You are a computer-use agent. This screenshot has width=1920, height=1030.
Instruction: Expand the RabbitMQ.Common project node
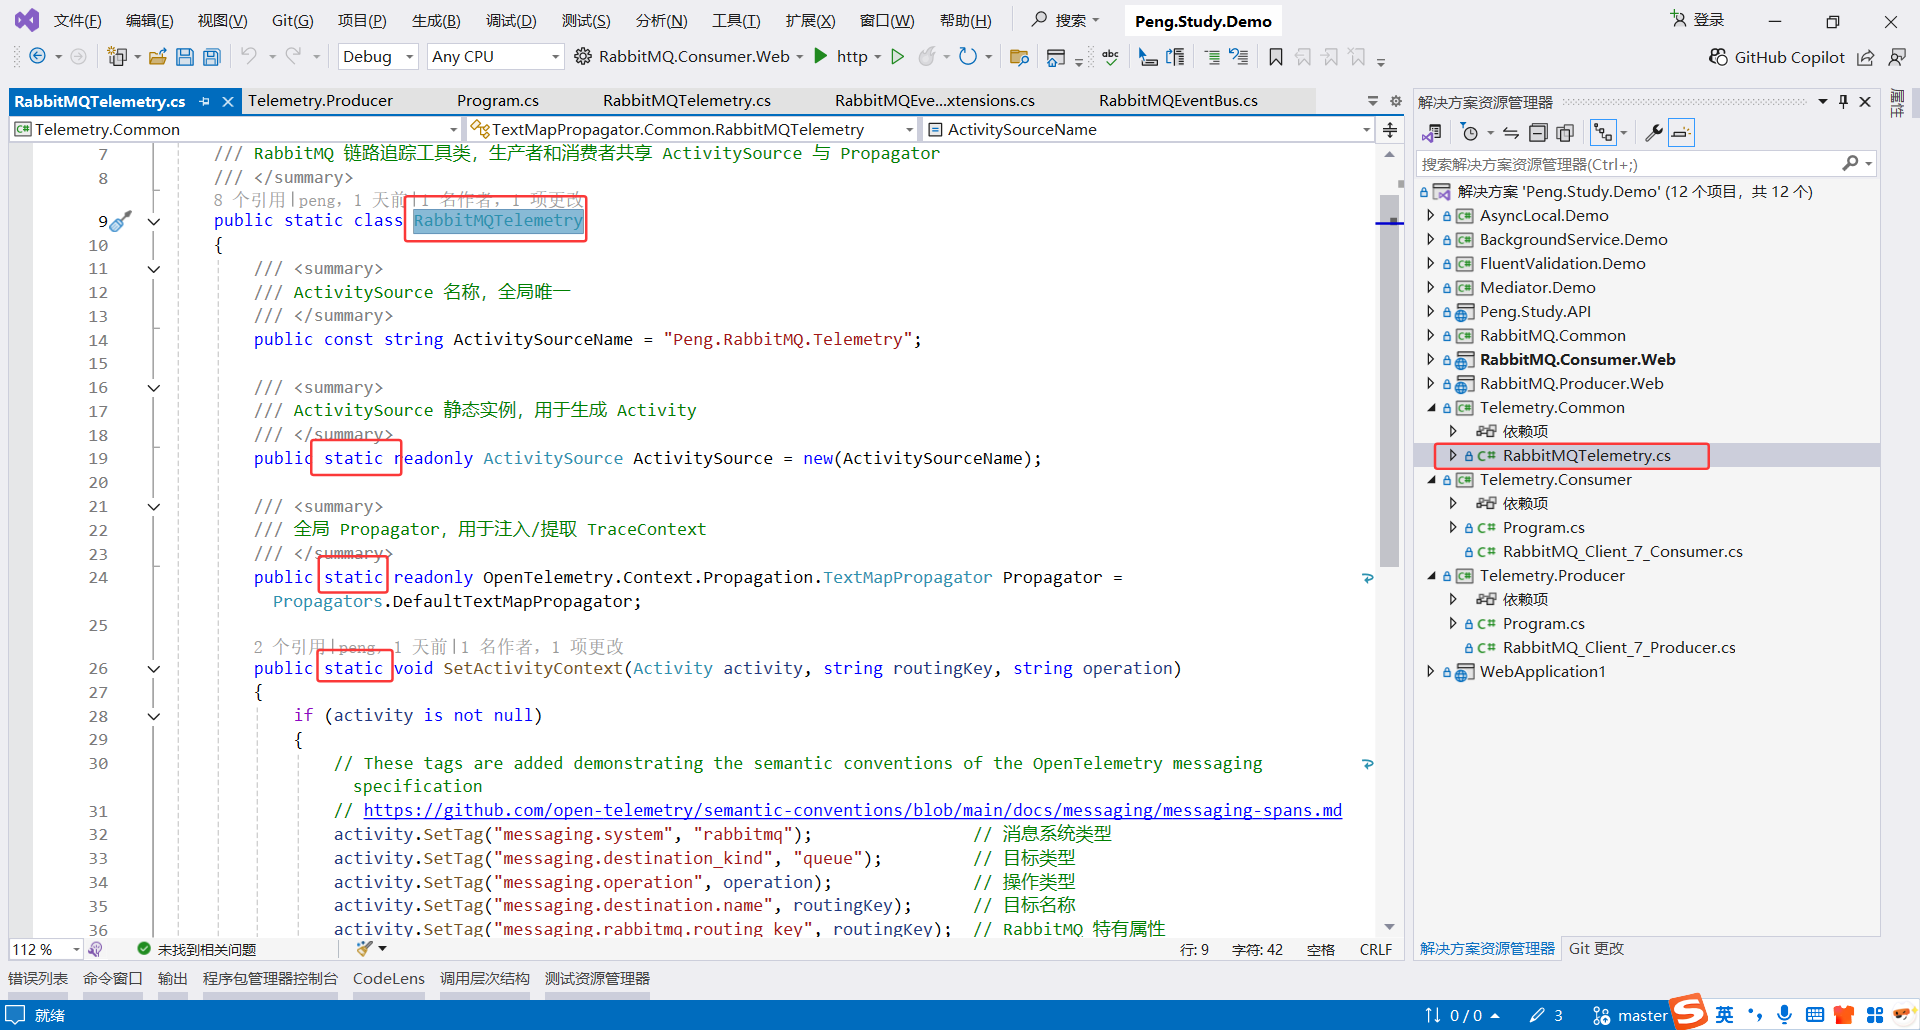1430,336
